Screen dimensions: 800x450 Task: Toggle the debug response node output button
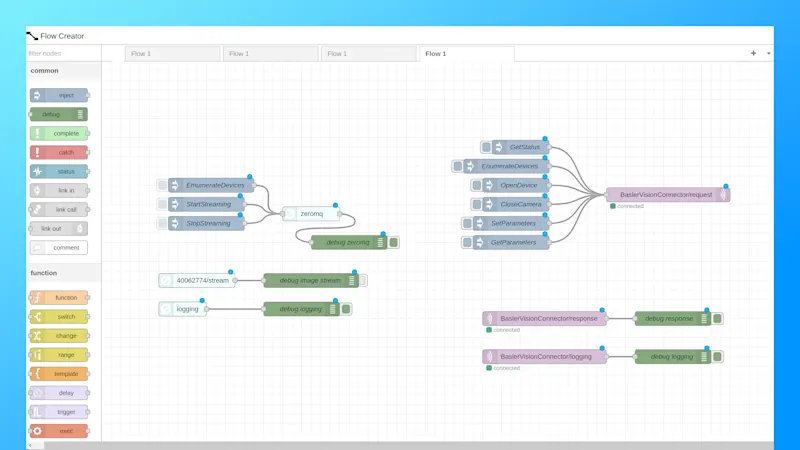pos(718,319)
